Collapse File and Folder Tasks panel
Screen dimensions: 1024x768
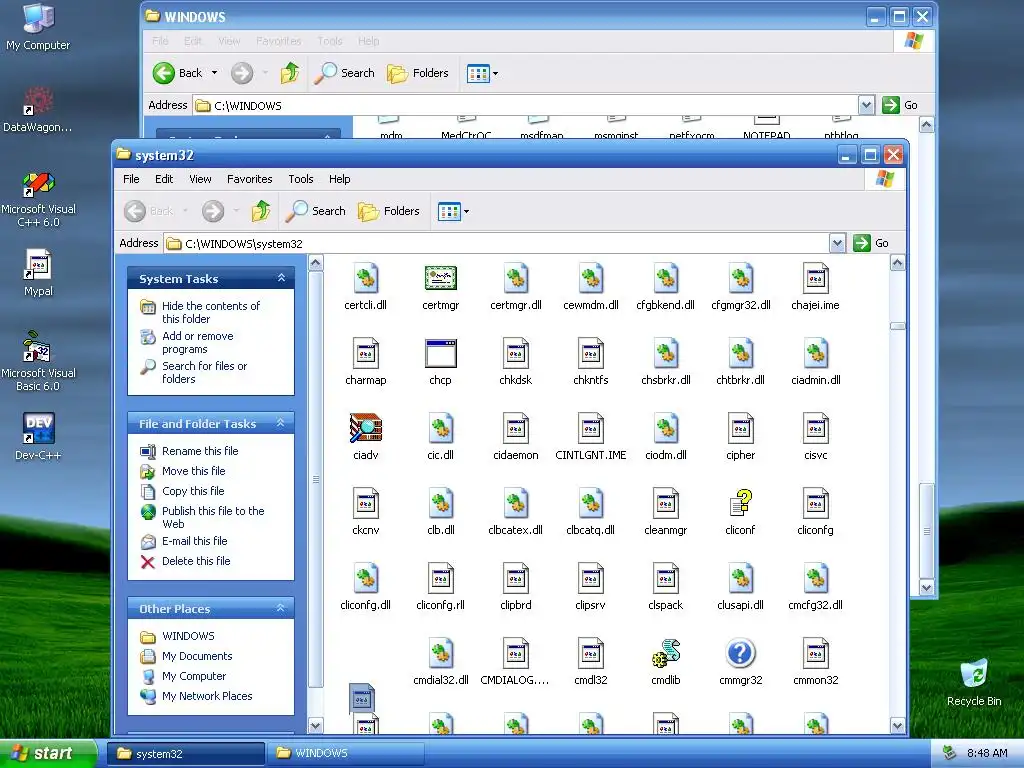[281, 423]
